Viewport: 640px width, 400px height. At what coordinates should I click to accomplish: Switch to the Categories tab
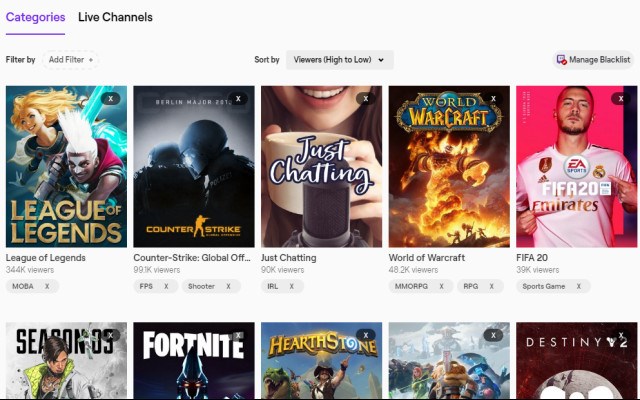pyautogui.click(x=36, y=18)
